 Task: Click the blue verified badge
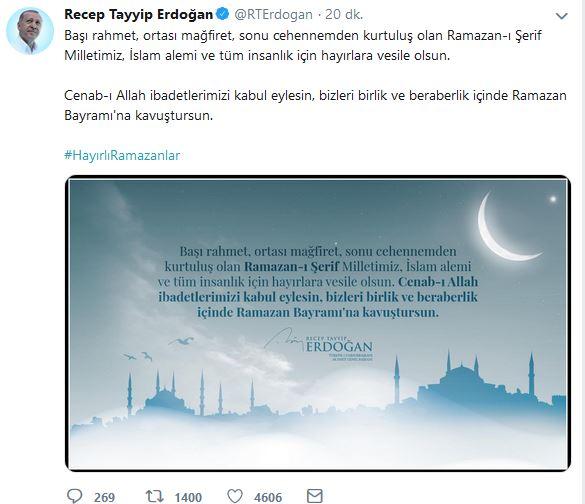click(223, 15)
